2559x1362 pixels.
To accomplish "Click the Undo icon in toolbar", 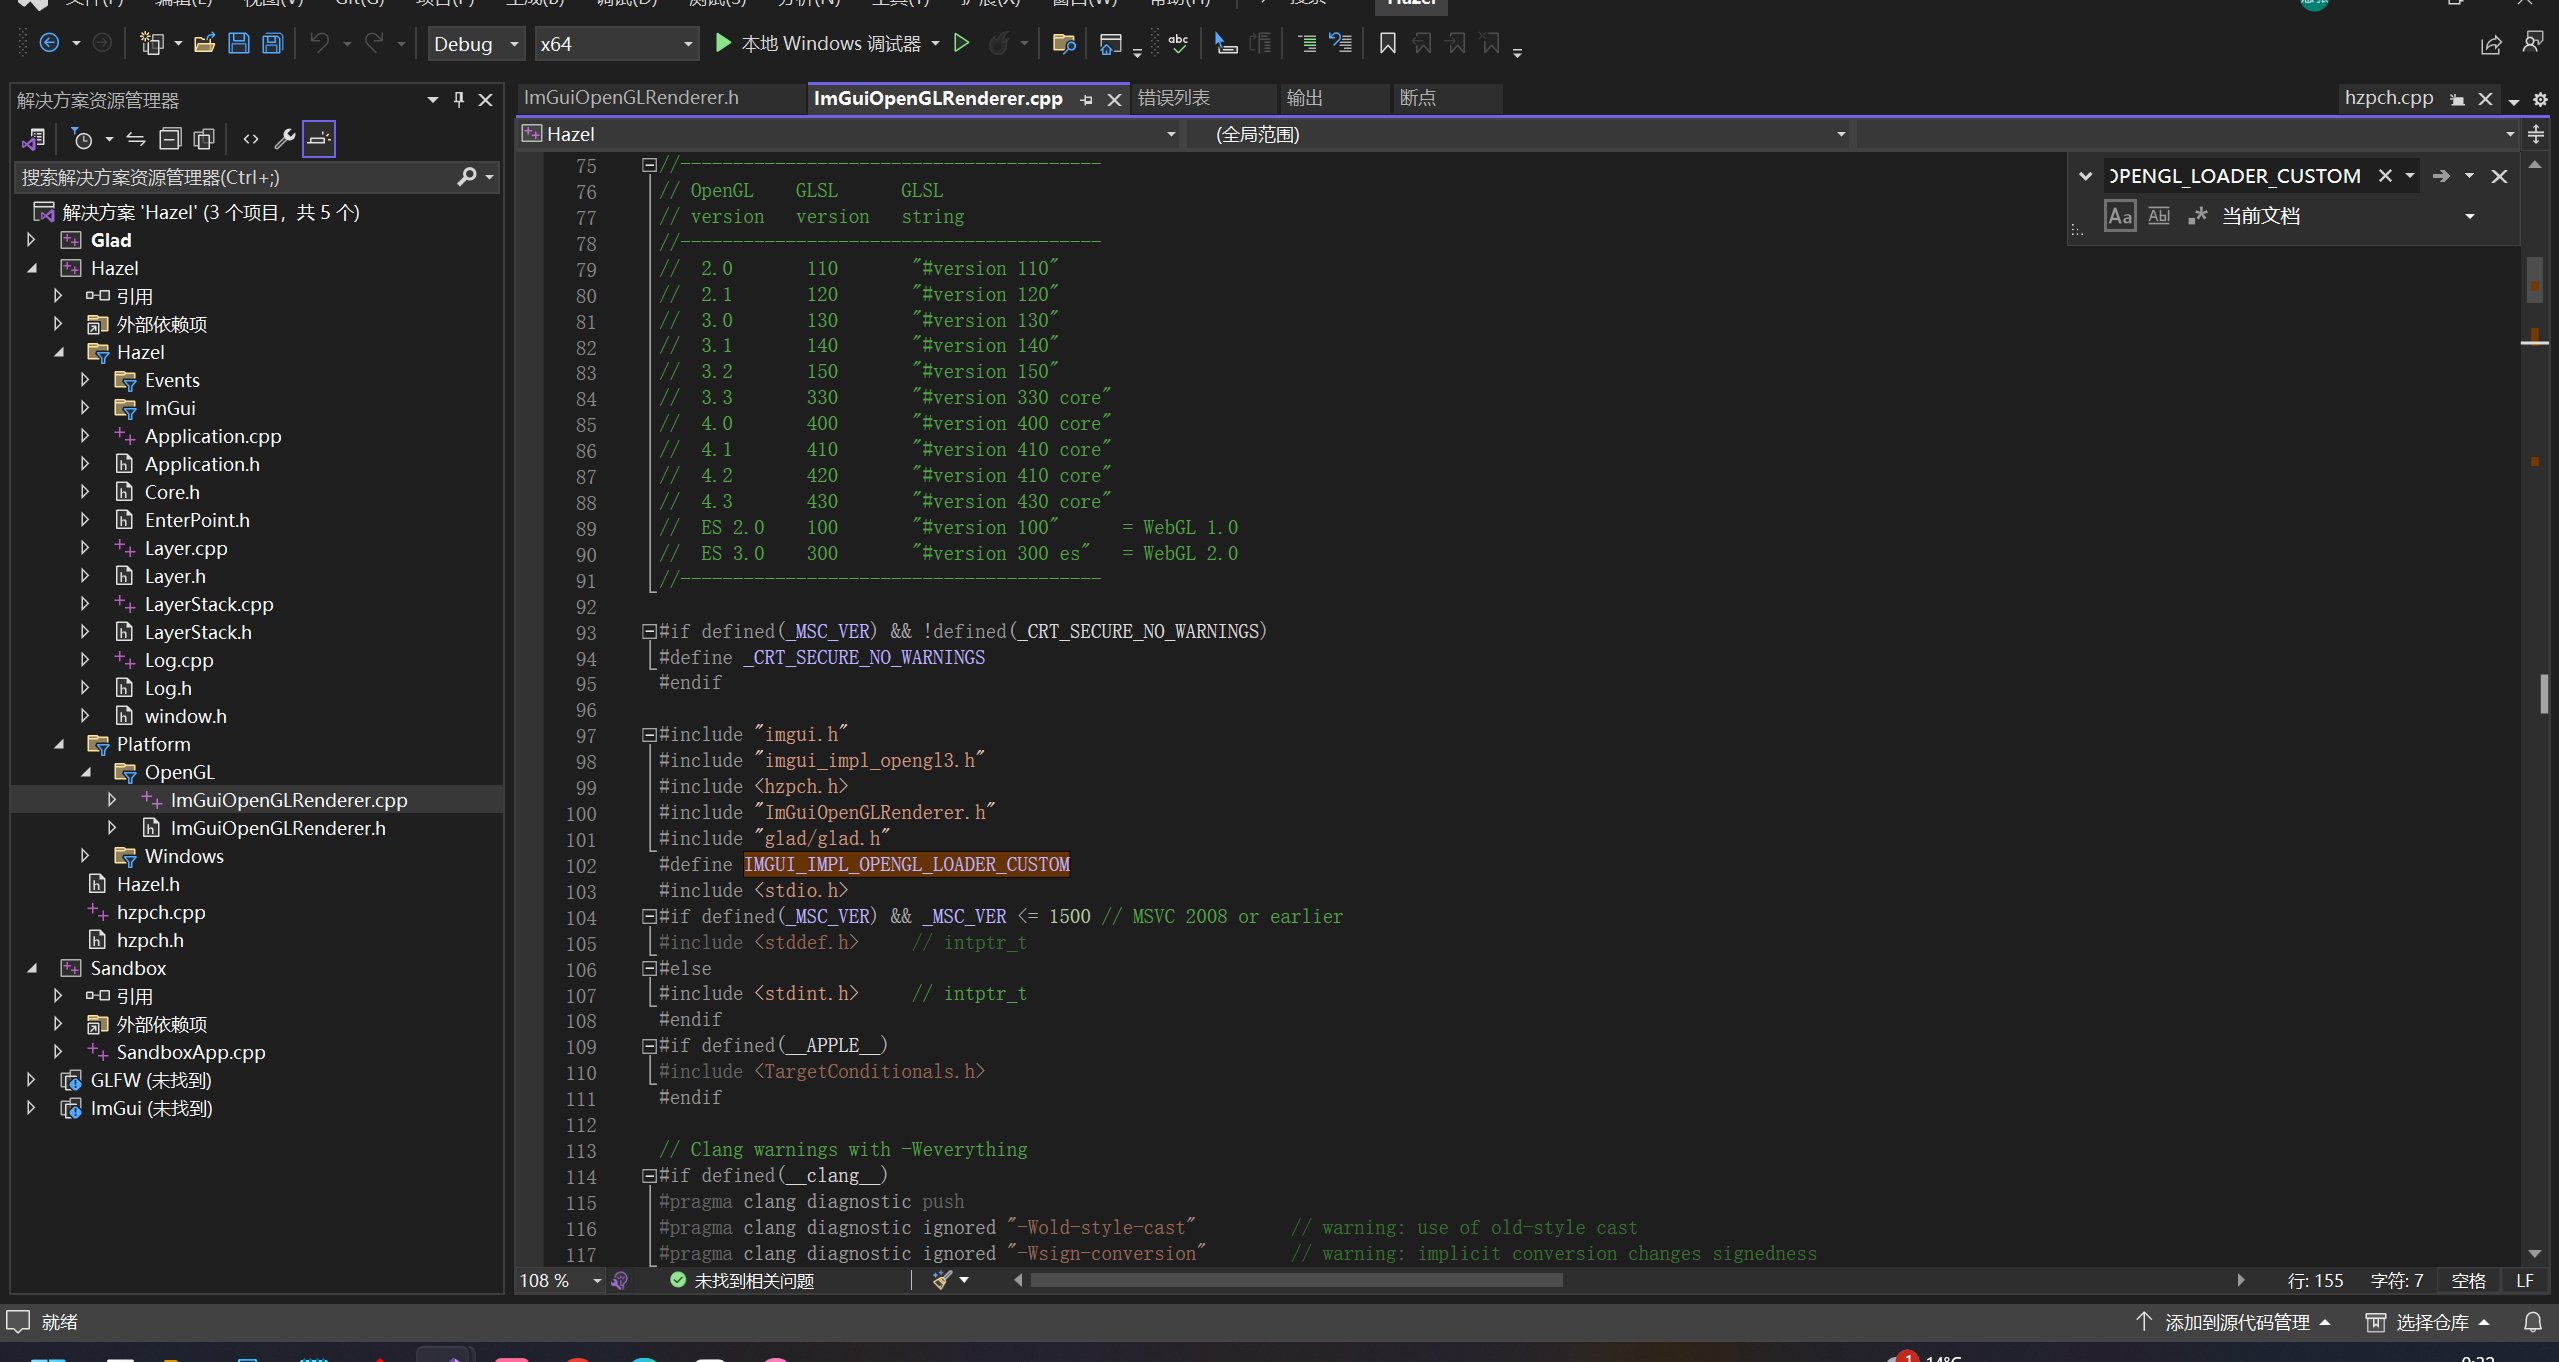I will coord(319,43).
